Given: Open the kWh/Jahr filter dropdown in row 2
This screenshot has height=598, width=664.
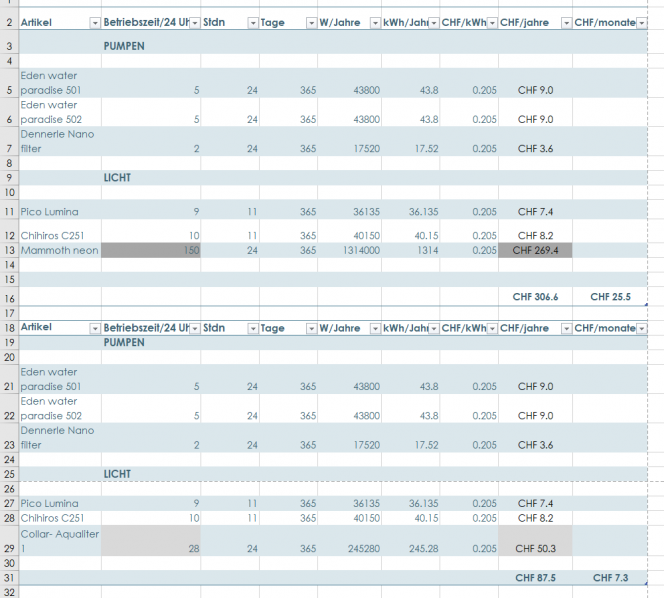Looking at the screenshot, I should [434, 23].
